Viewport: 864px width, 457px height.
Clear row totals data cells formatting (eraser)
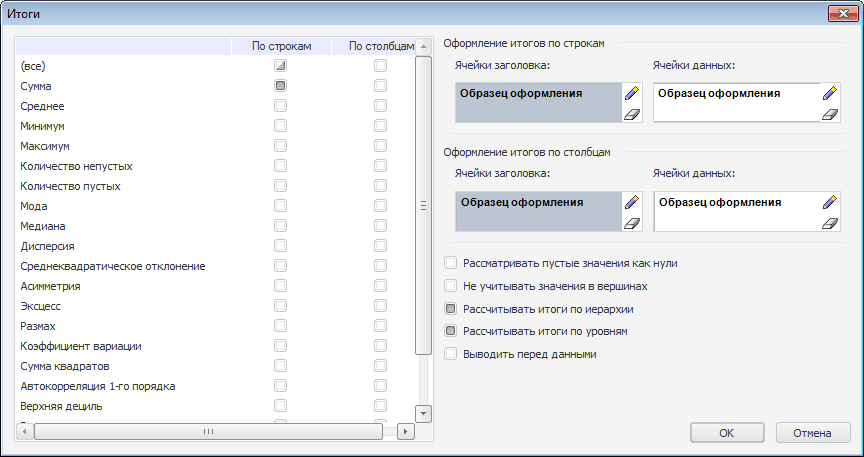point(829,115)
